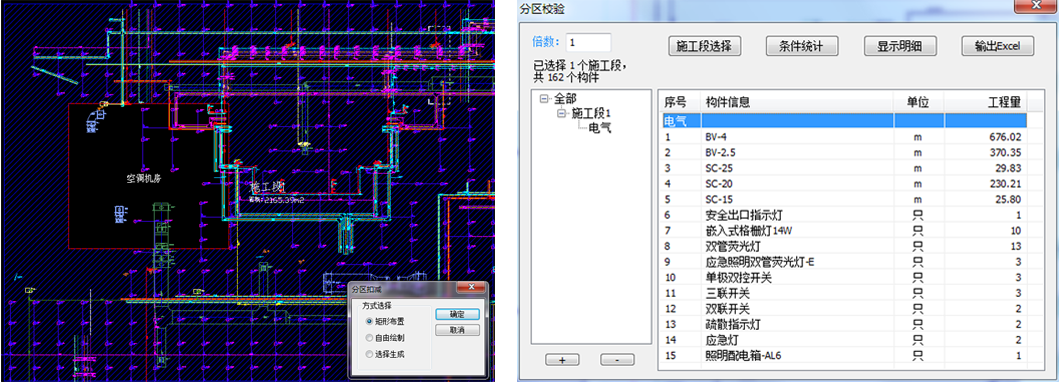Image resolution: width=1059 pixels, height=382 pixels.
Task: Click the 倍数 input field
Action: pos(588,43)
